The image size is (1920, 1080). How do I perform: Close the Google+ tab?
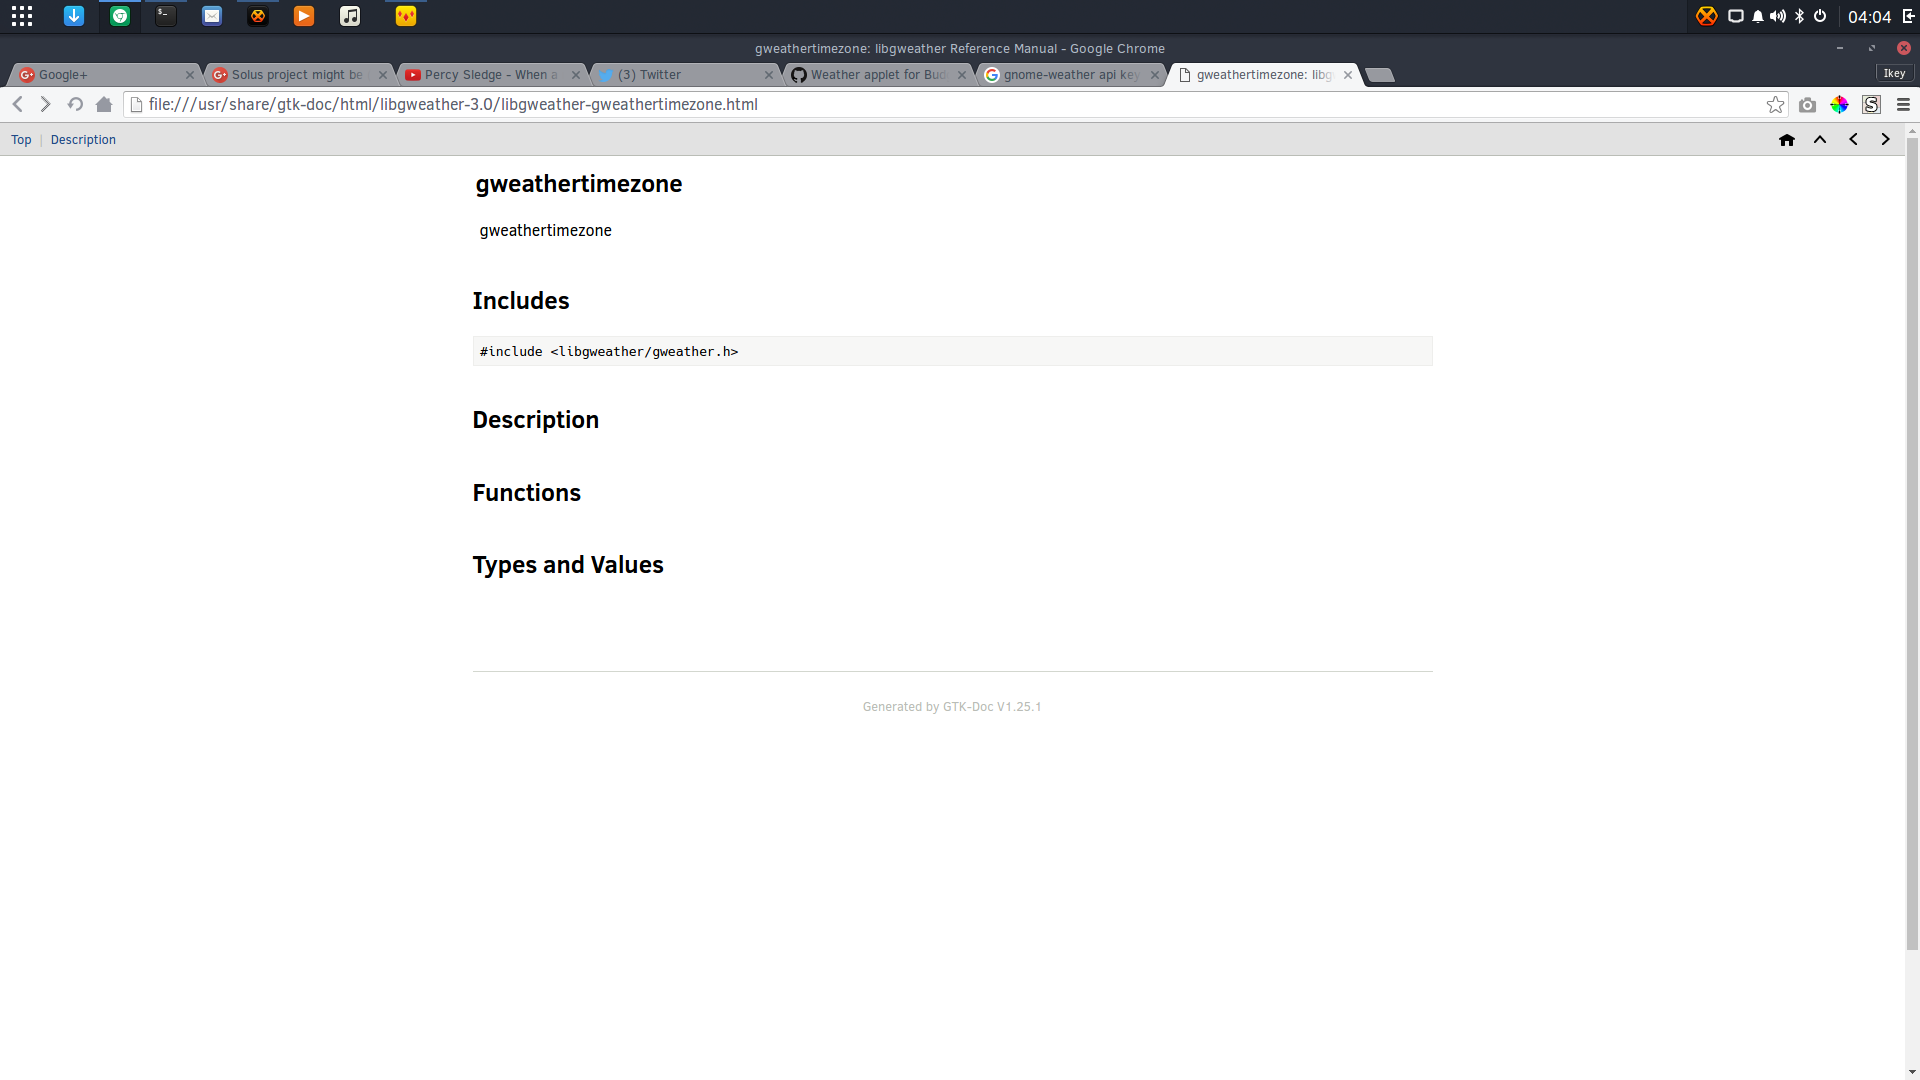(x=190, y=75)
